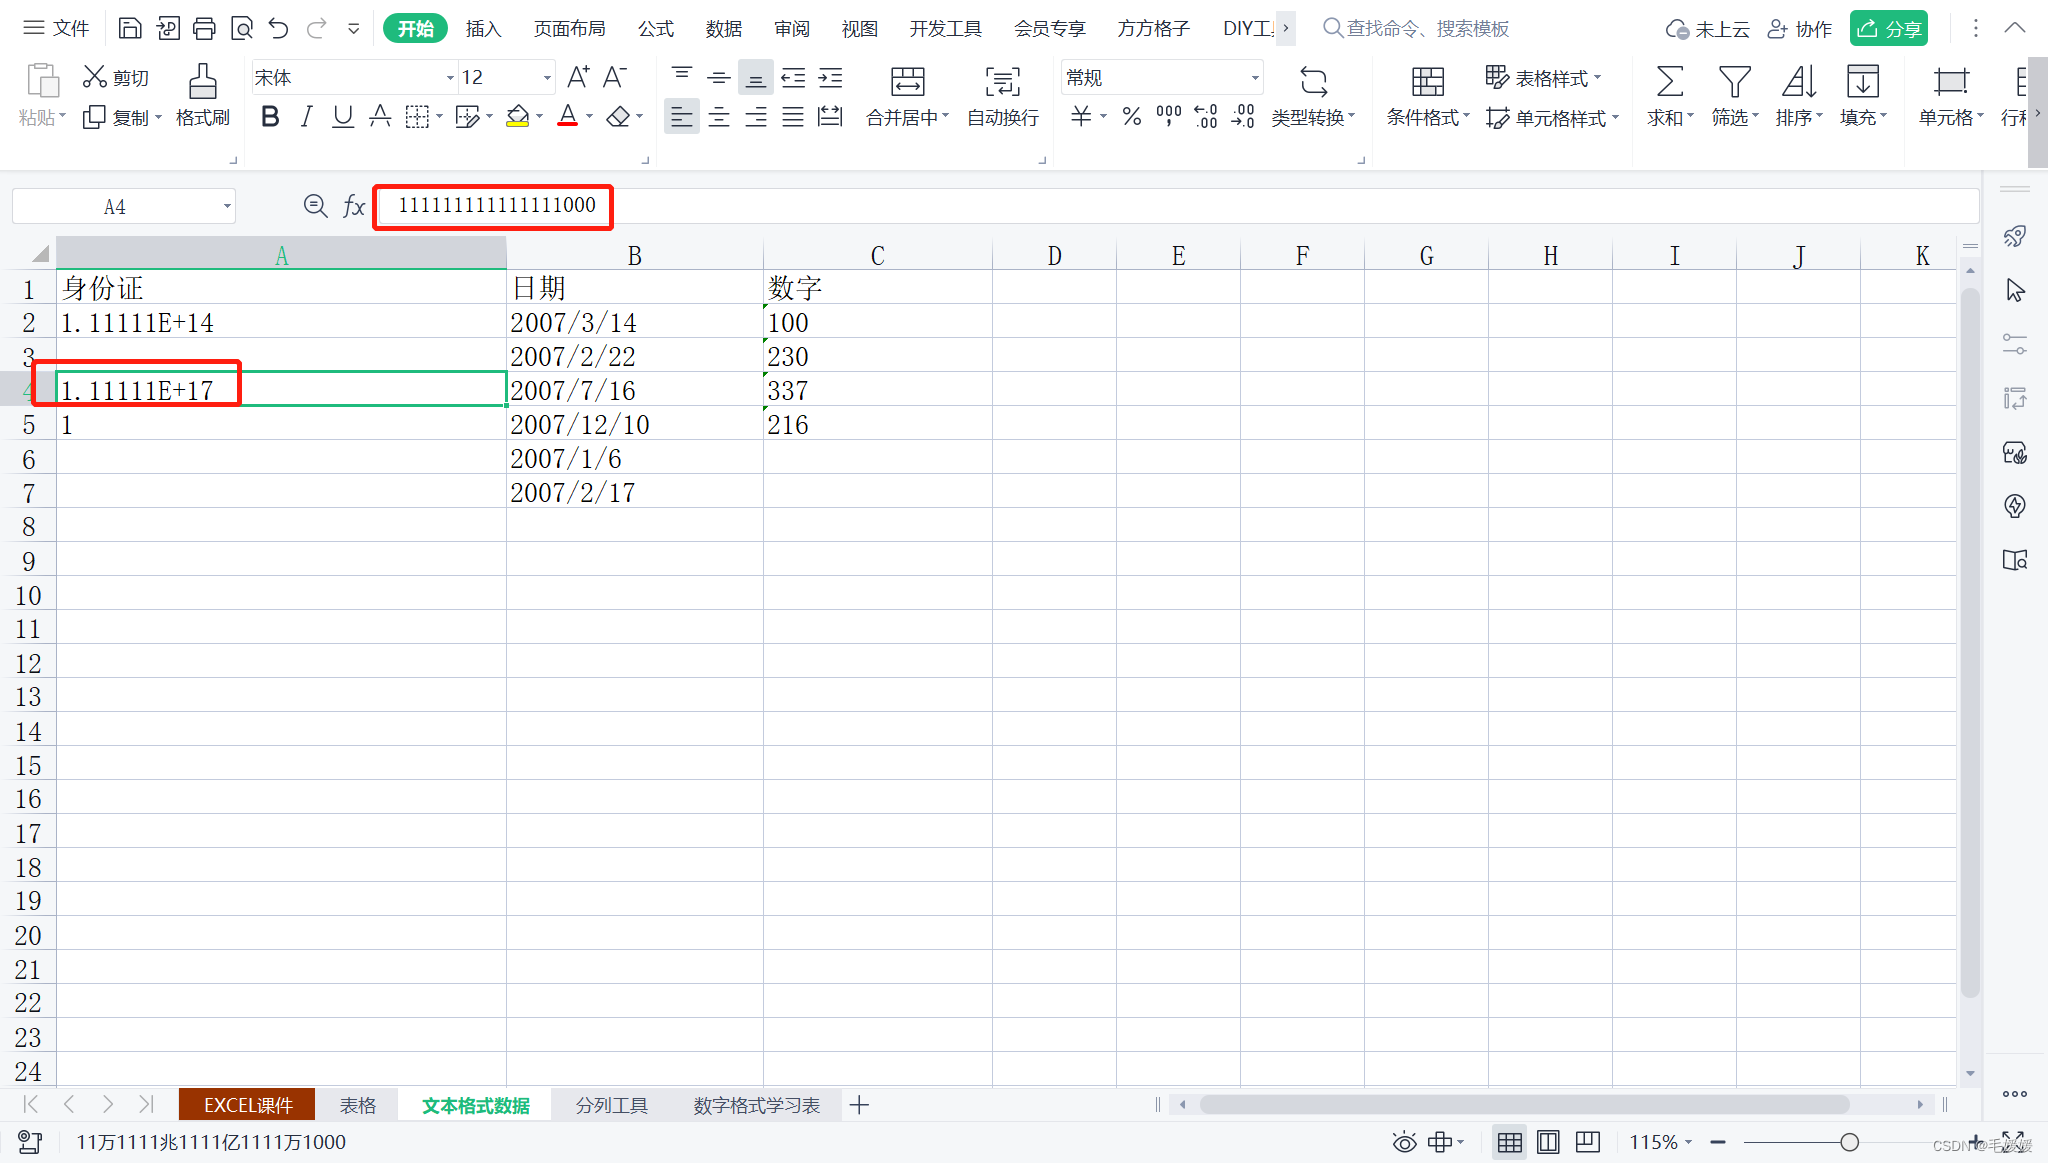The image size is (2048, 1163).
Task: Expand the number format dropdown showing 常规
Action: click(x=1254, y=78)
